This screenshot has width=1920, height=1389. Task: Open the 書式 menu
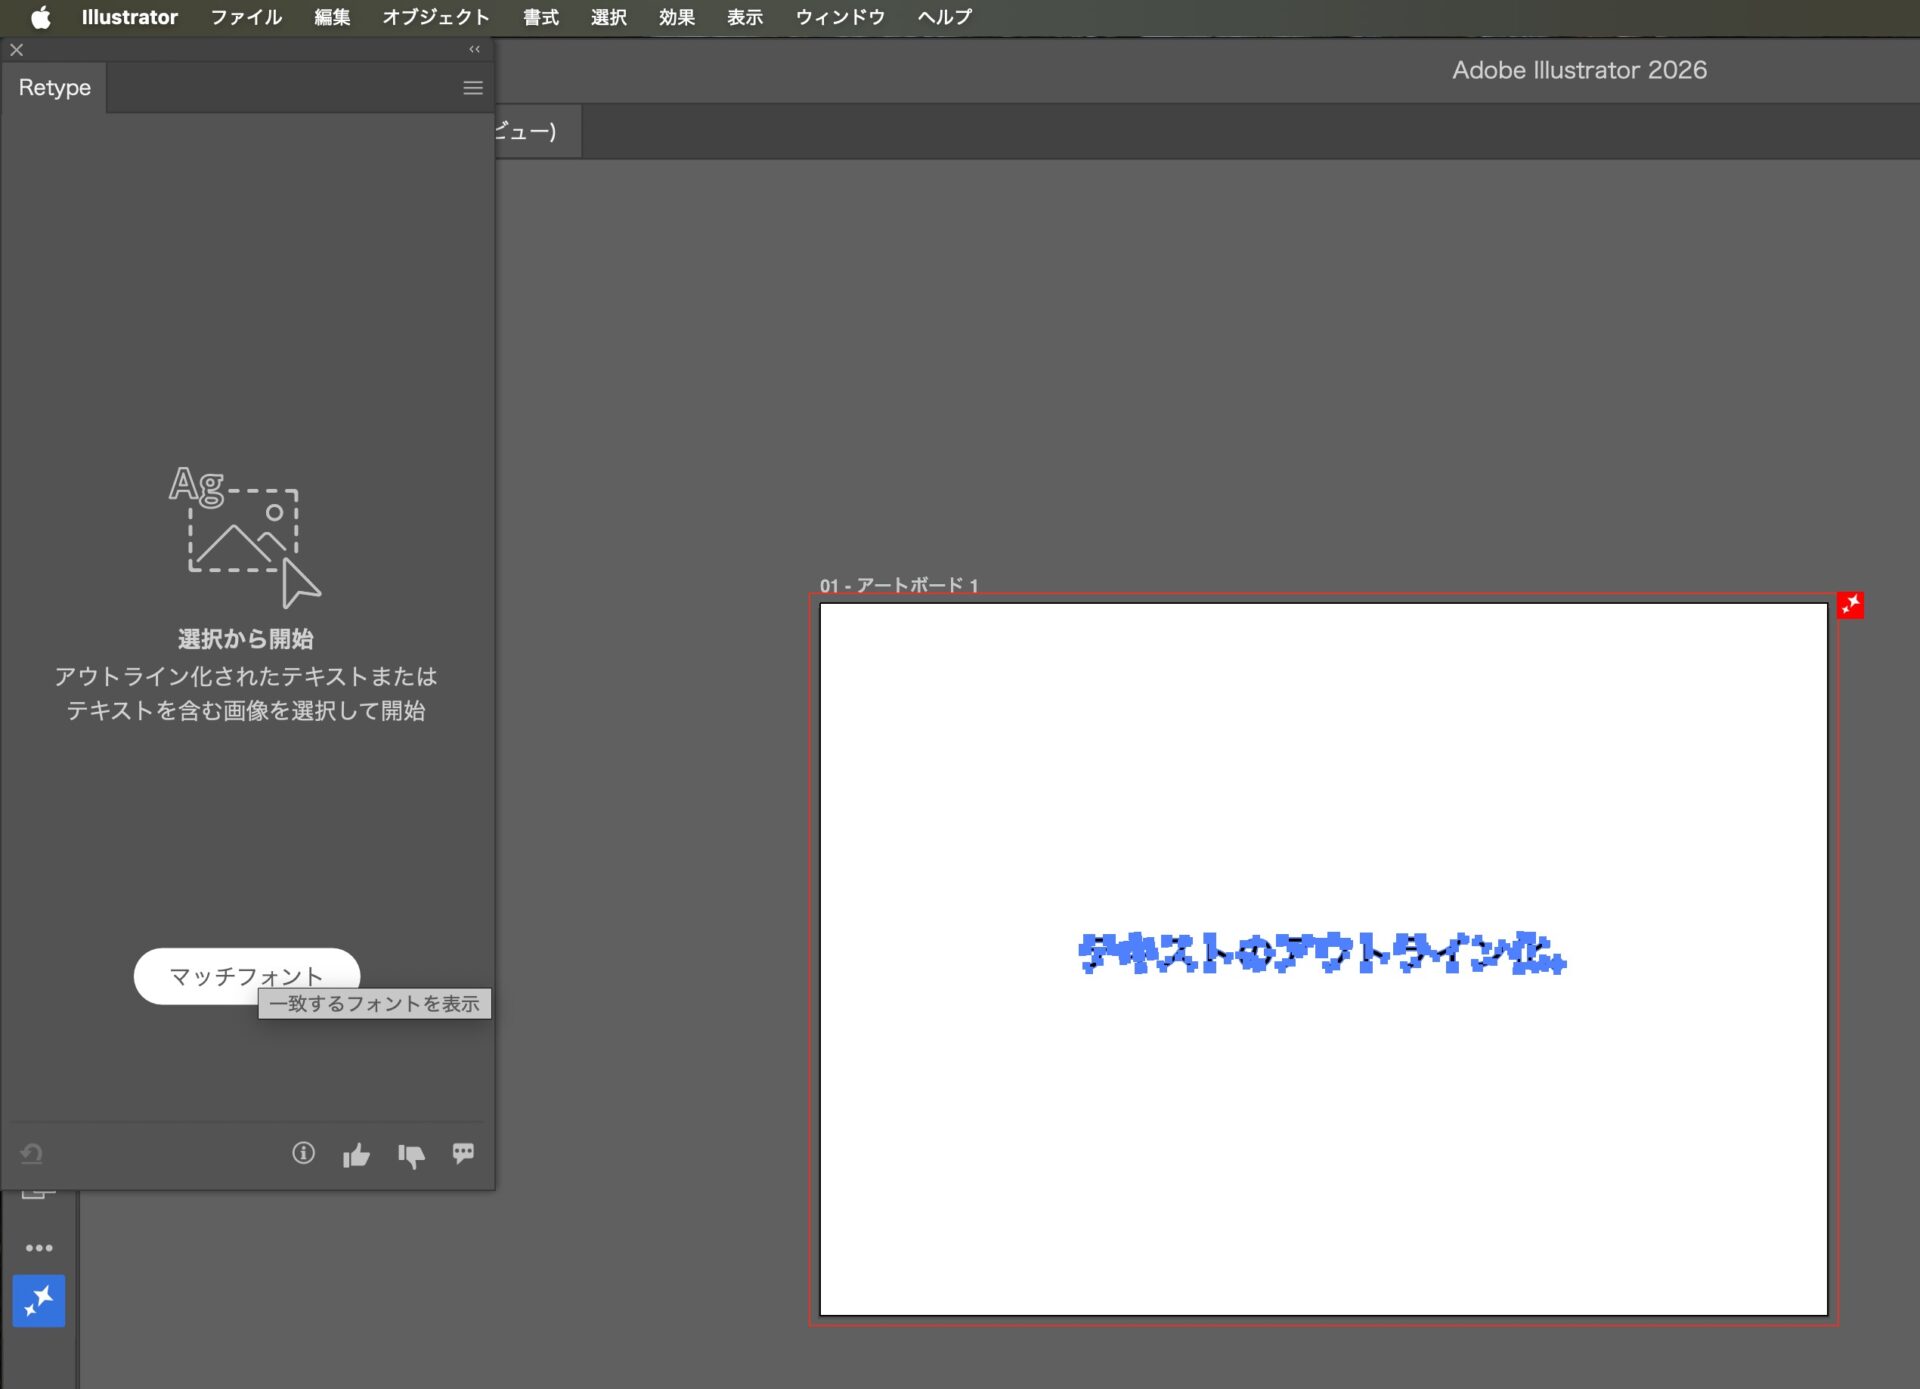[540, 17]
